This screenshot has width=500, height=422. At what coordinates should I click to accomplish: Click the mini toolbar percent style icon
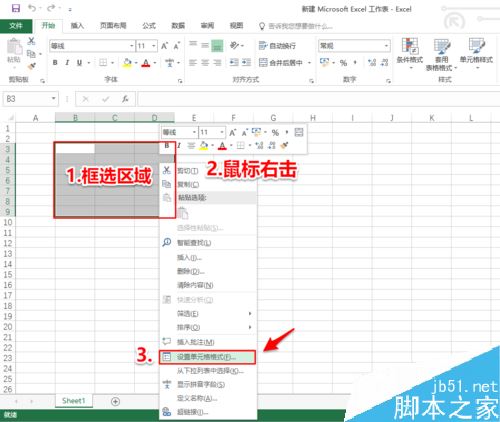pyautogui.click(x=275, y=133)
